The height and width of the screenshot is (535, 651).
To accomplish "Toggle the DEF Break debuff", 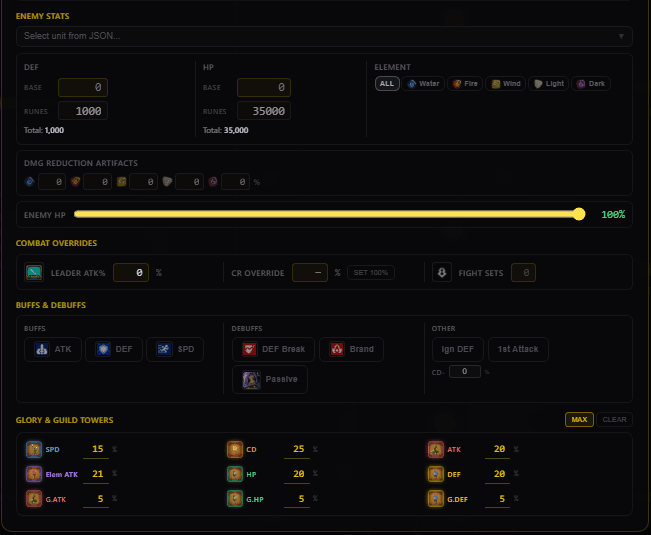I will [x=273, y=349].
